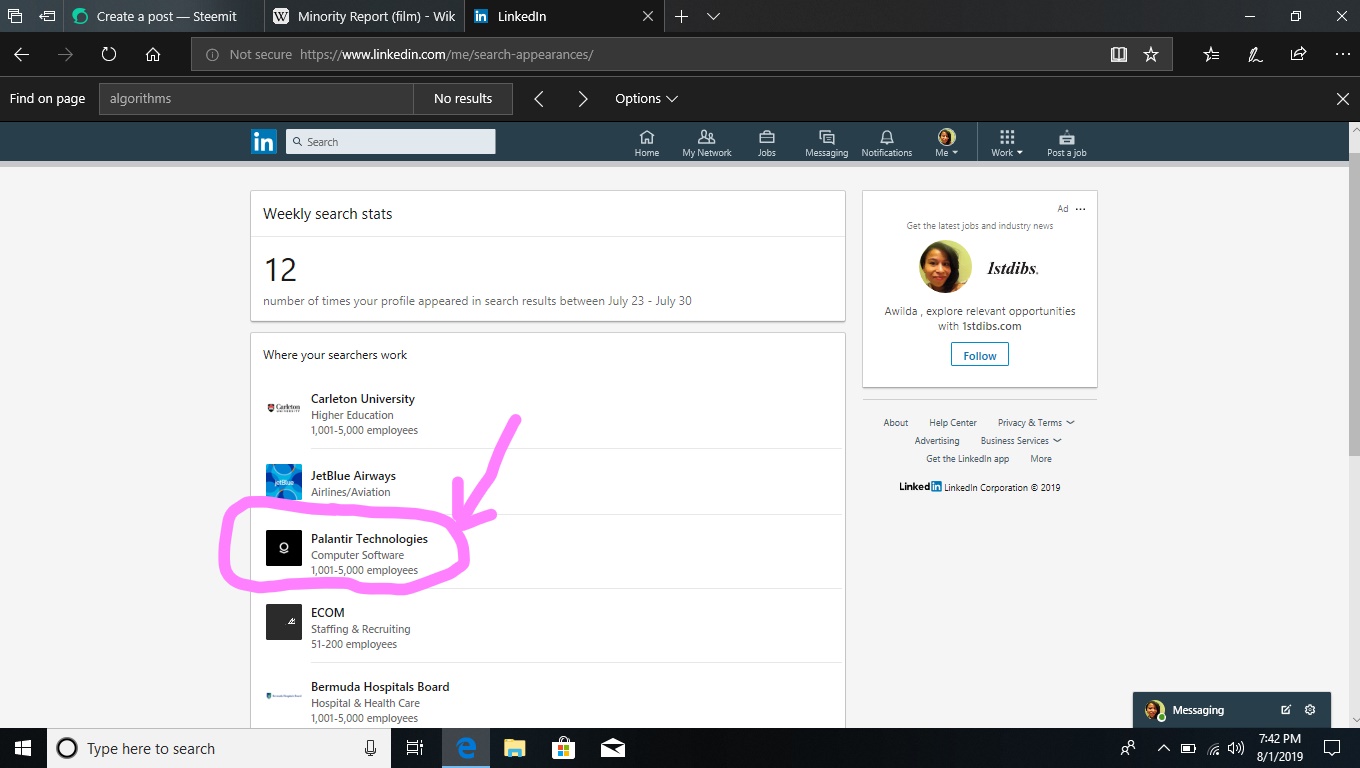1360x768 pixels.
Task: Click browser Refresh button
Action: 109,54
